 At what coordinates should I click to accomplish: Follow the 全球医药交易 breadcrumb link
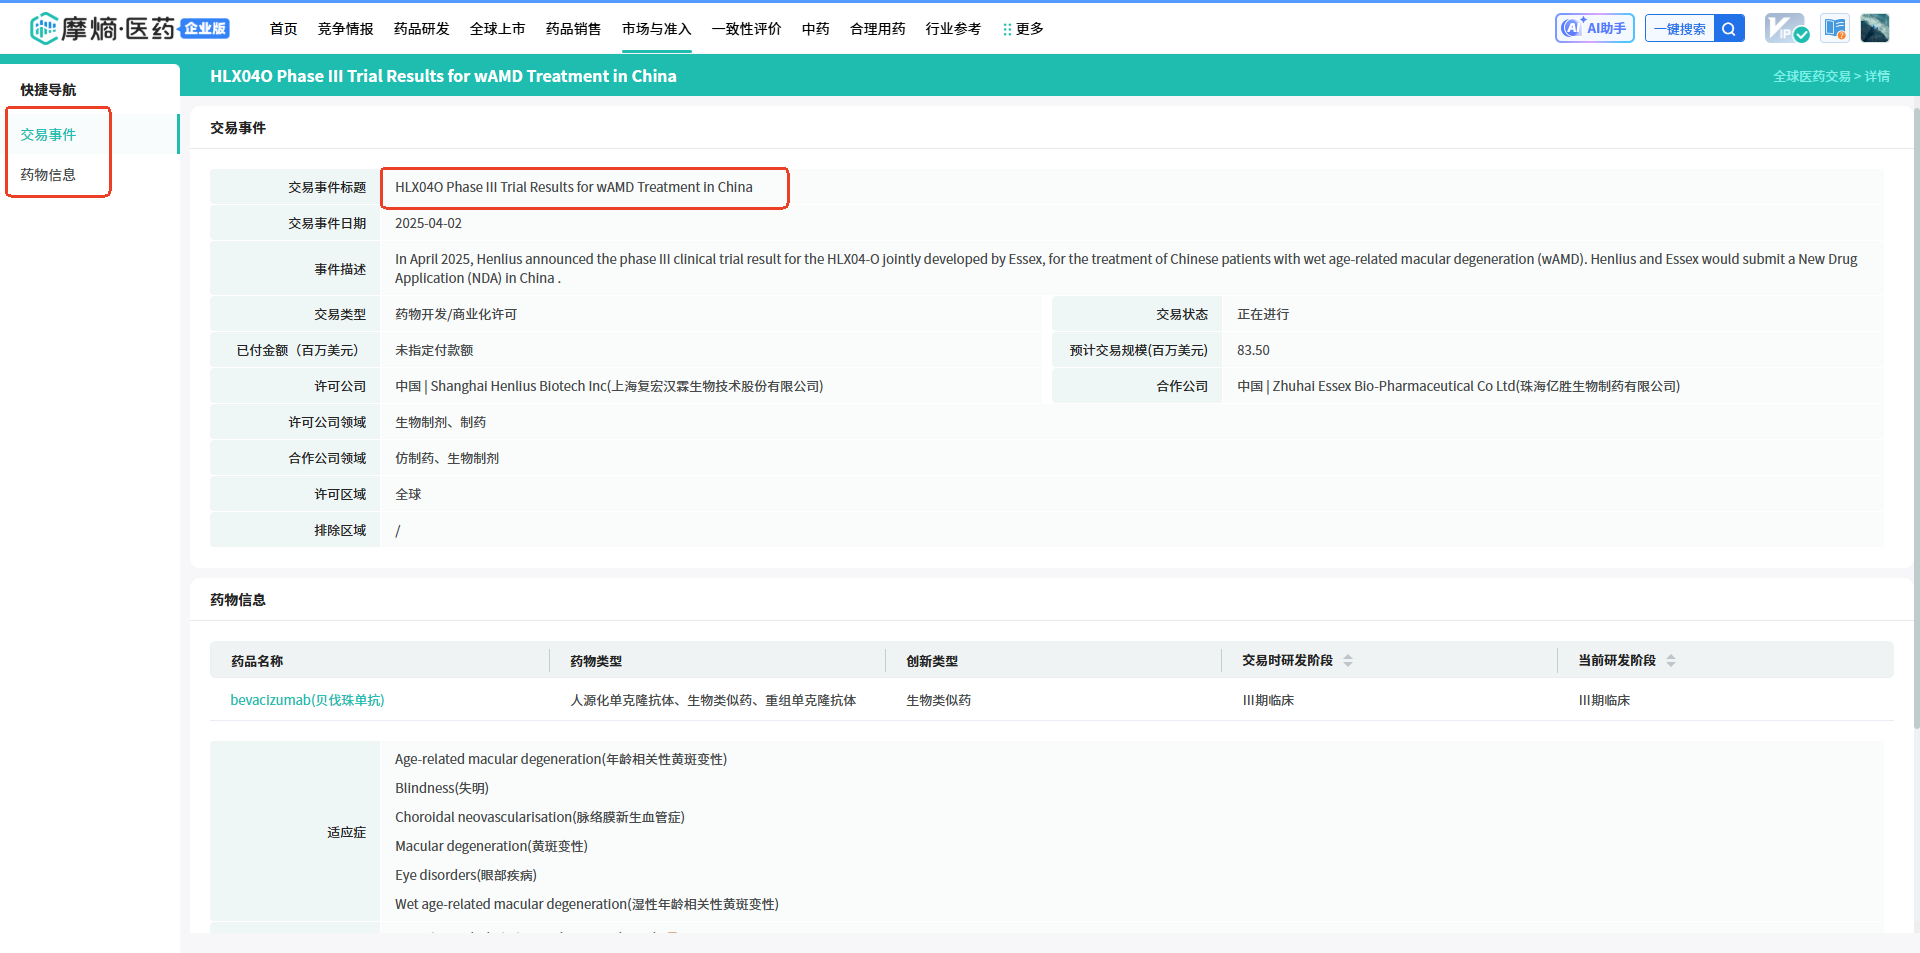(x=1812, y=76)
